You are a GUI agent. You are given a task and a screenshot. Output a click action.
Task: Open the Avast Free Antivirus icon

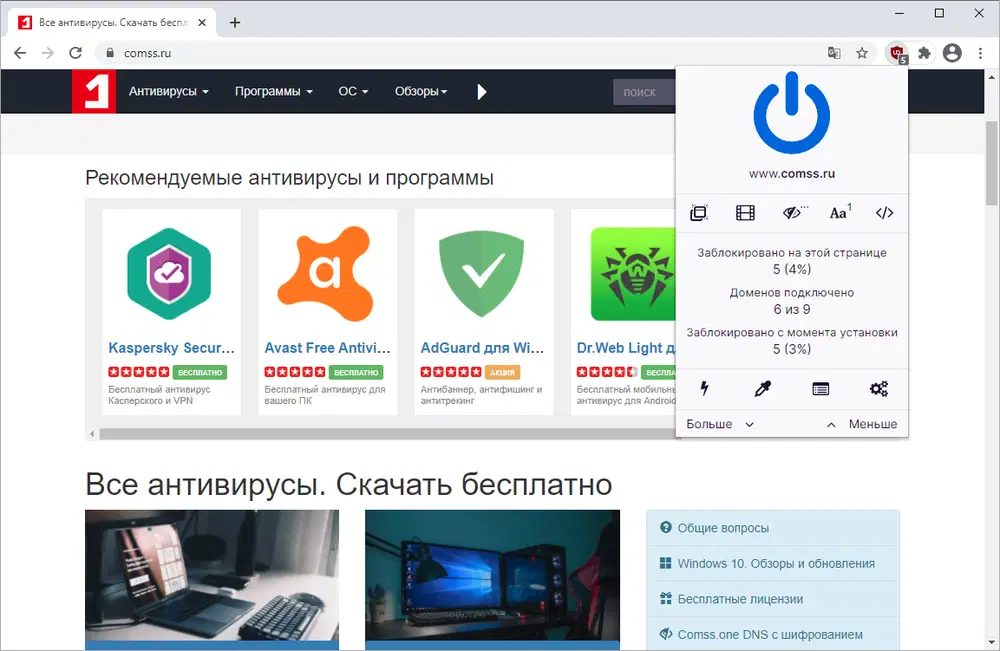pyautogui.click(x=325, y=274)
